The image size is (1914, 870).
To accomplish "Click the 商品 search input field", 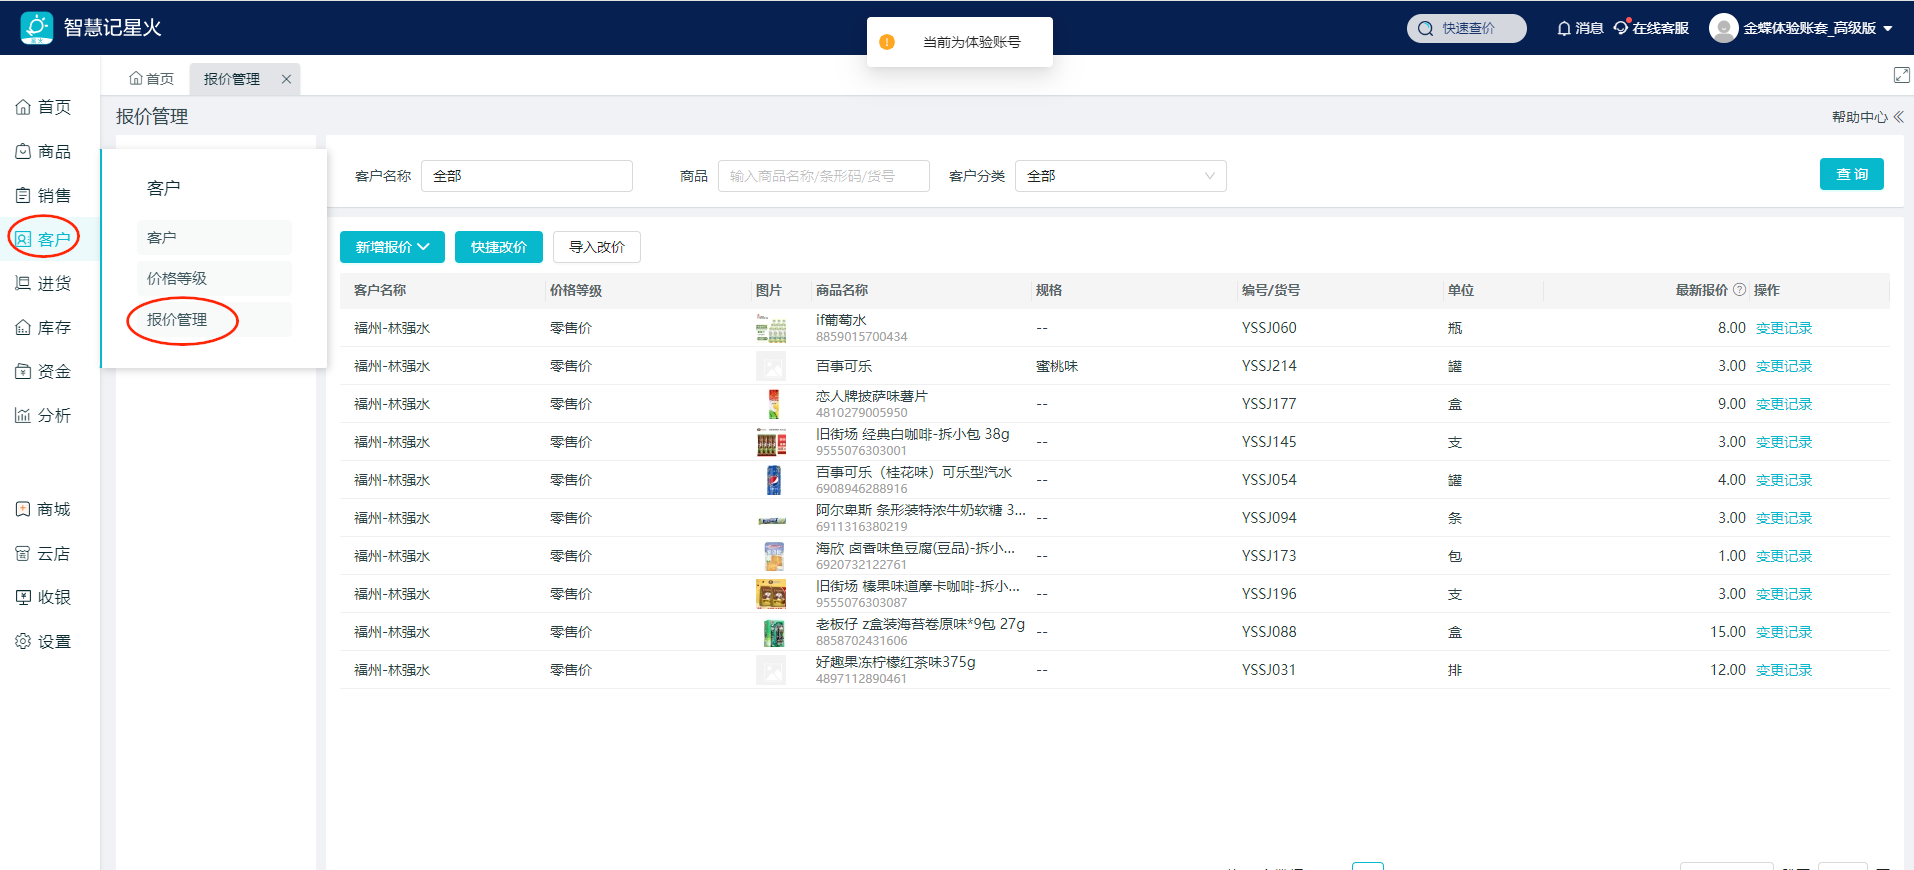I will click(824, 176).
